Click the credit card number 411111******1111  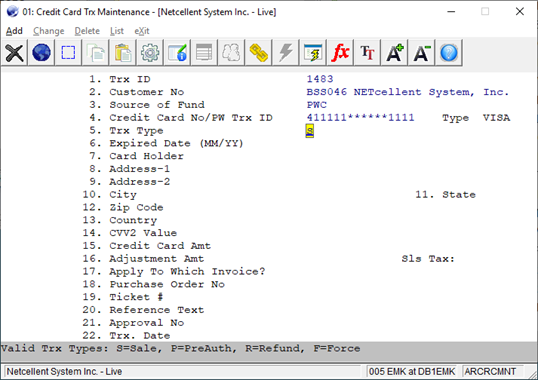click(360, 118)
